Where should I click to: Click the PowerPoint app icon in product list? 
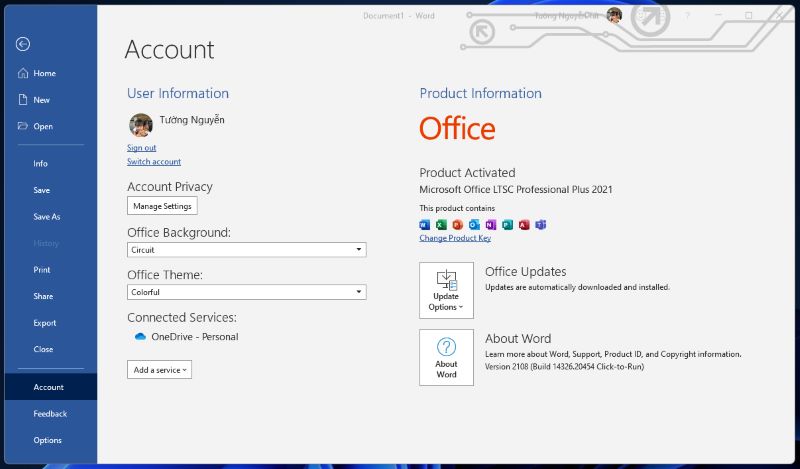pos(458,225)
